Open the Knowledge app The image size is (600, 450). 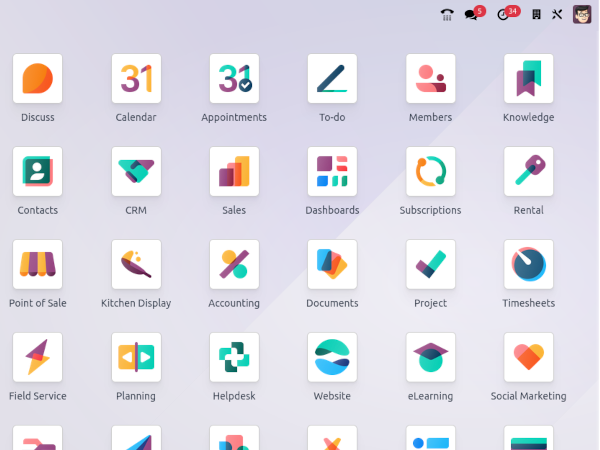tap(528, 78)
